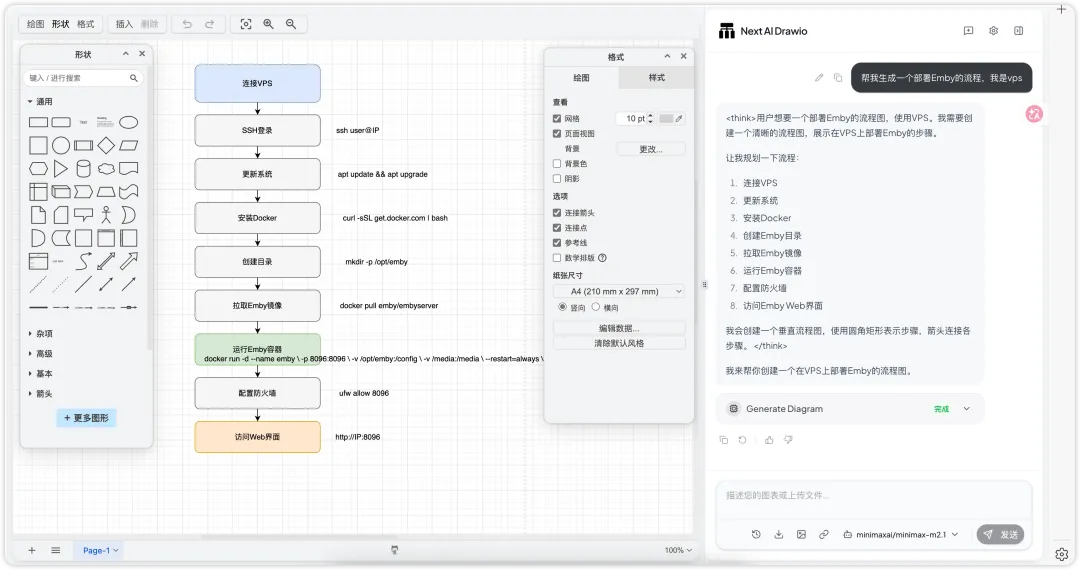
Task: Collapse the Next AI Drawio chat panel
Action: (1019, 31)
